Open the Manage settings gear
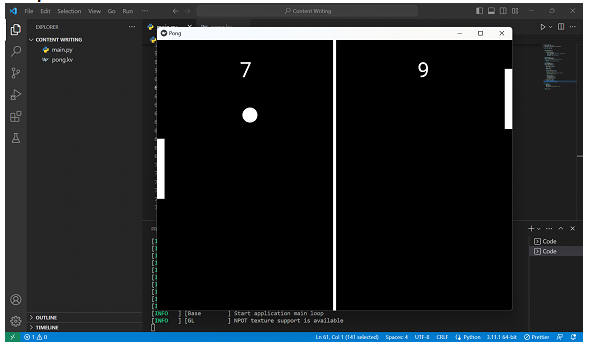 pyautogui.click(x=16, y=321)
